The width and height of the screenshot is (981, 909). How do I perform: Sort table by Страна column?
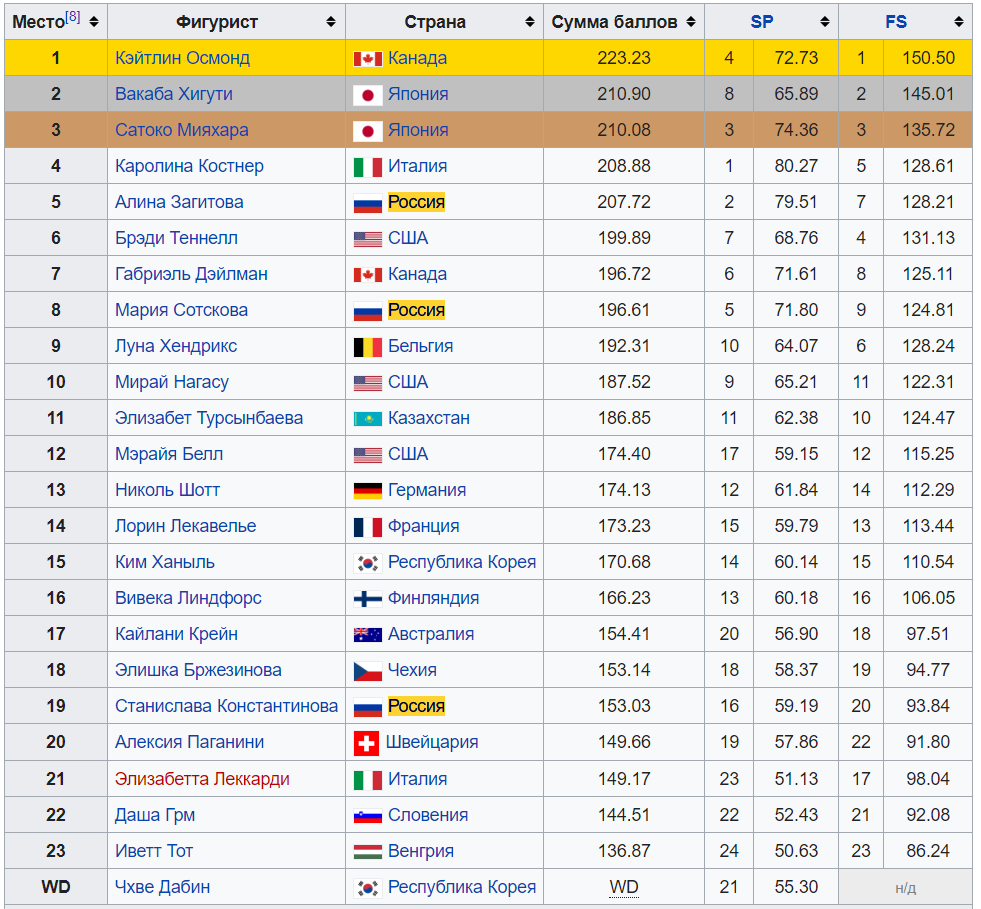coord(529,22)
